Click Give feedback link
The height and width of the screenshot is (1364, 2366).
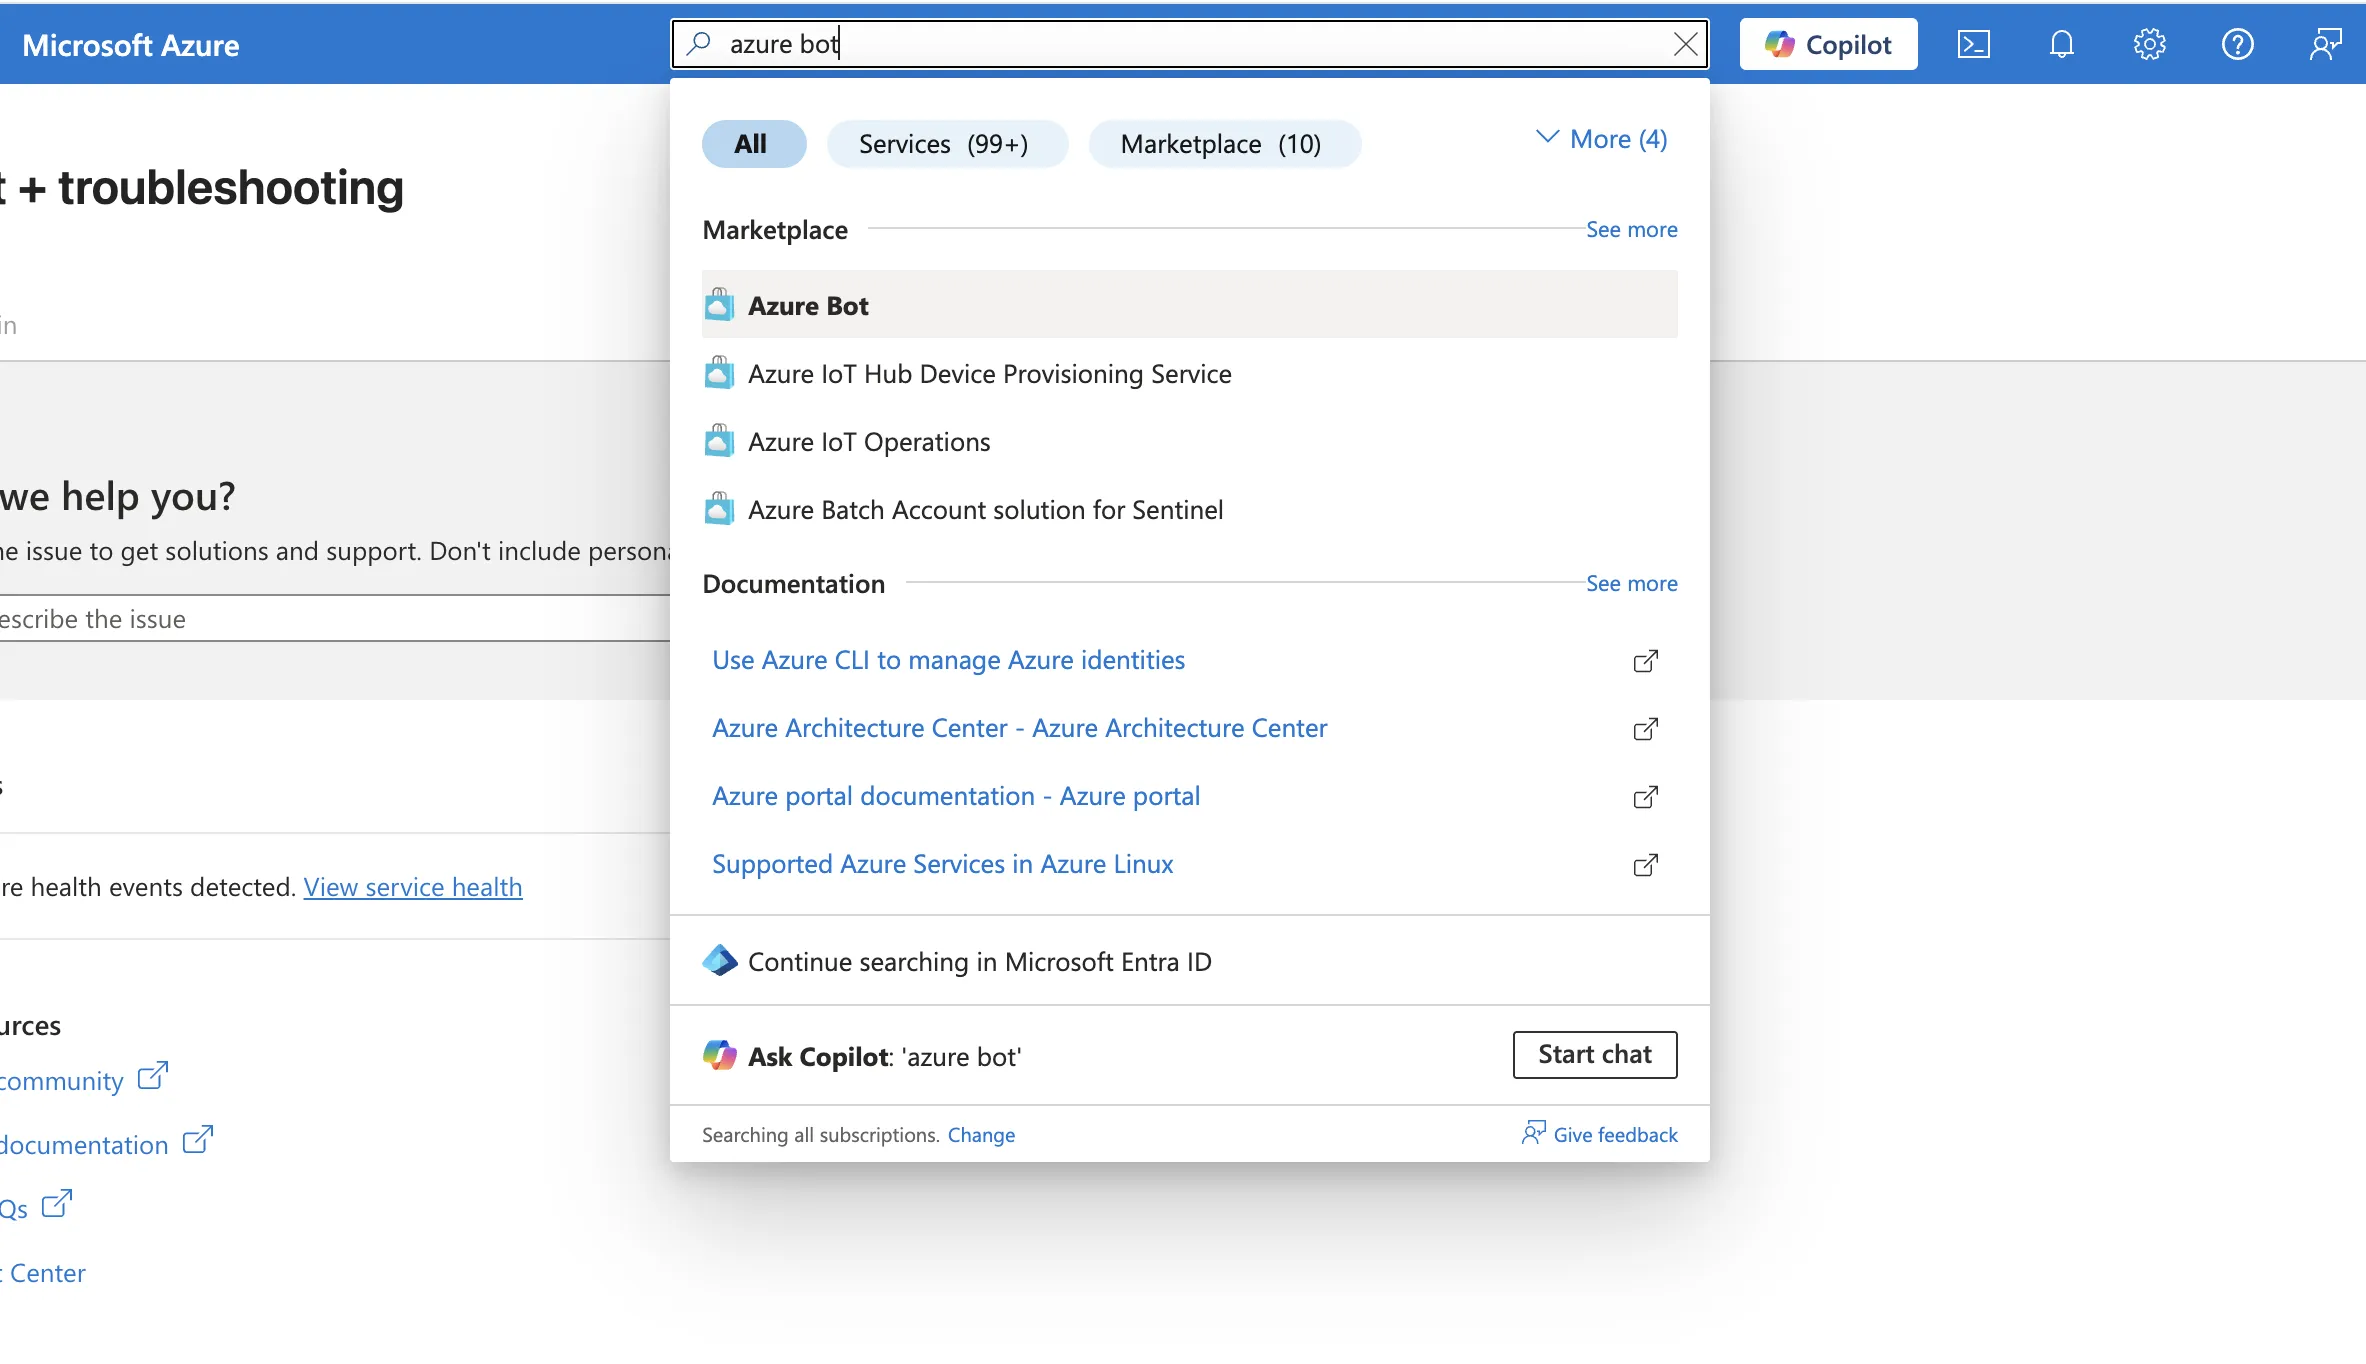(1615, 1135)
